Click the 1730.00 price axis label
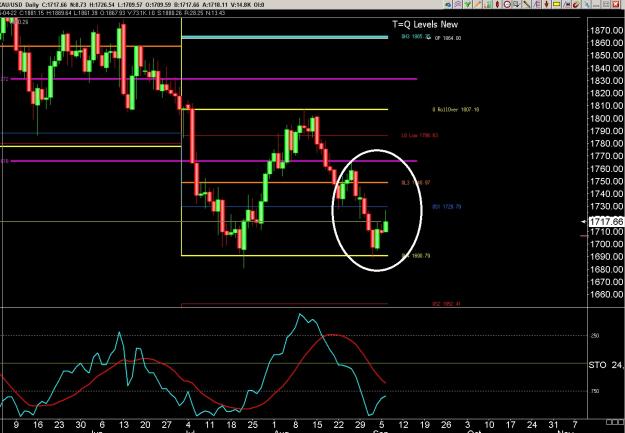The height and width of the screenshot is (433, 625). pos(606,207)
